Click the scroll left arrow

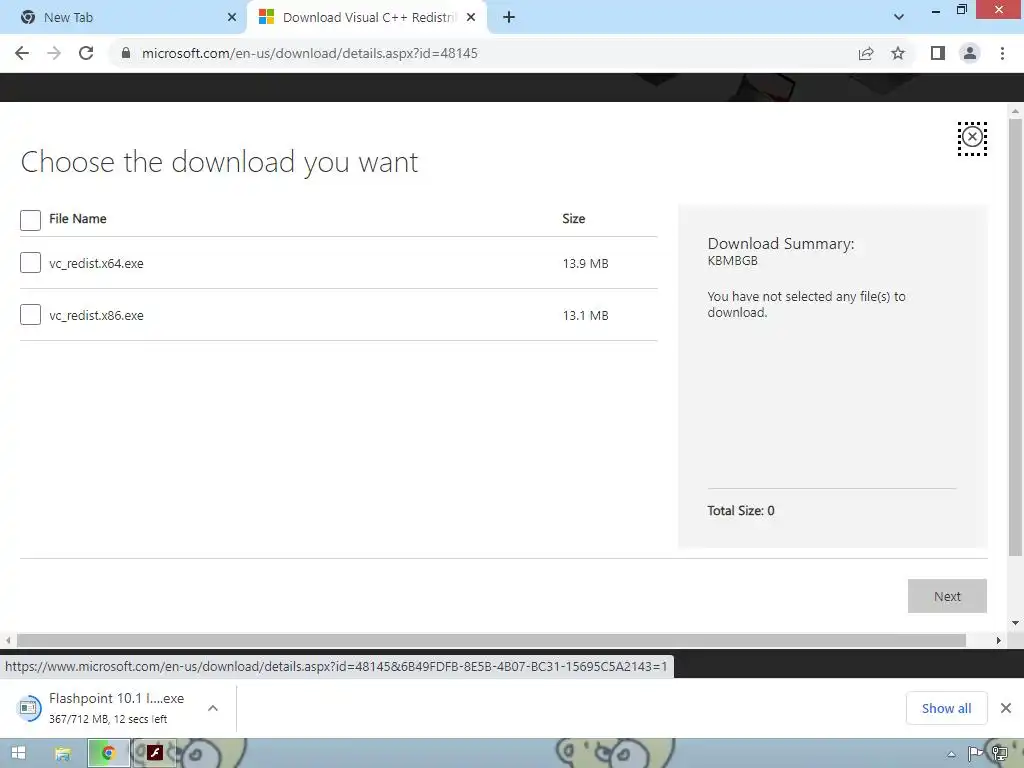(x=8, y=641)
